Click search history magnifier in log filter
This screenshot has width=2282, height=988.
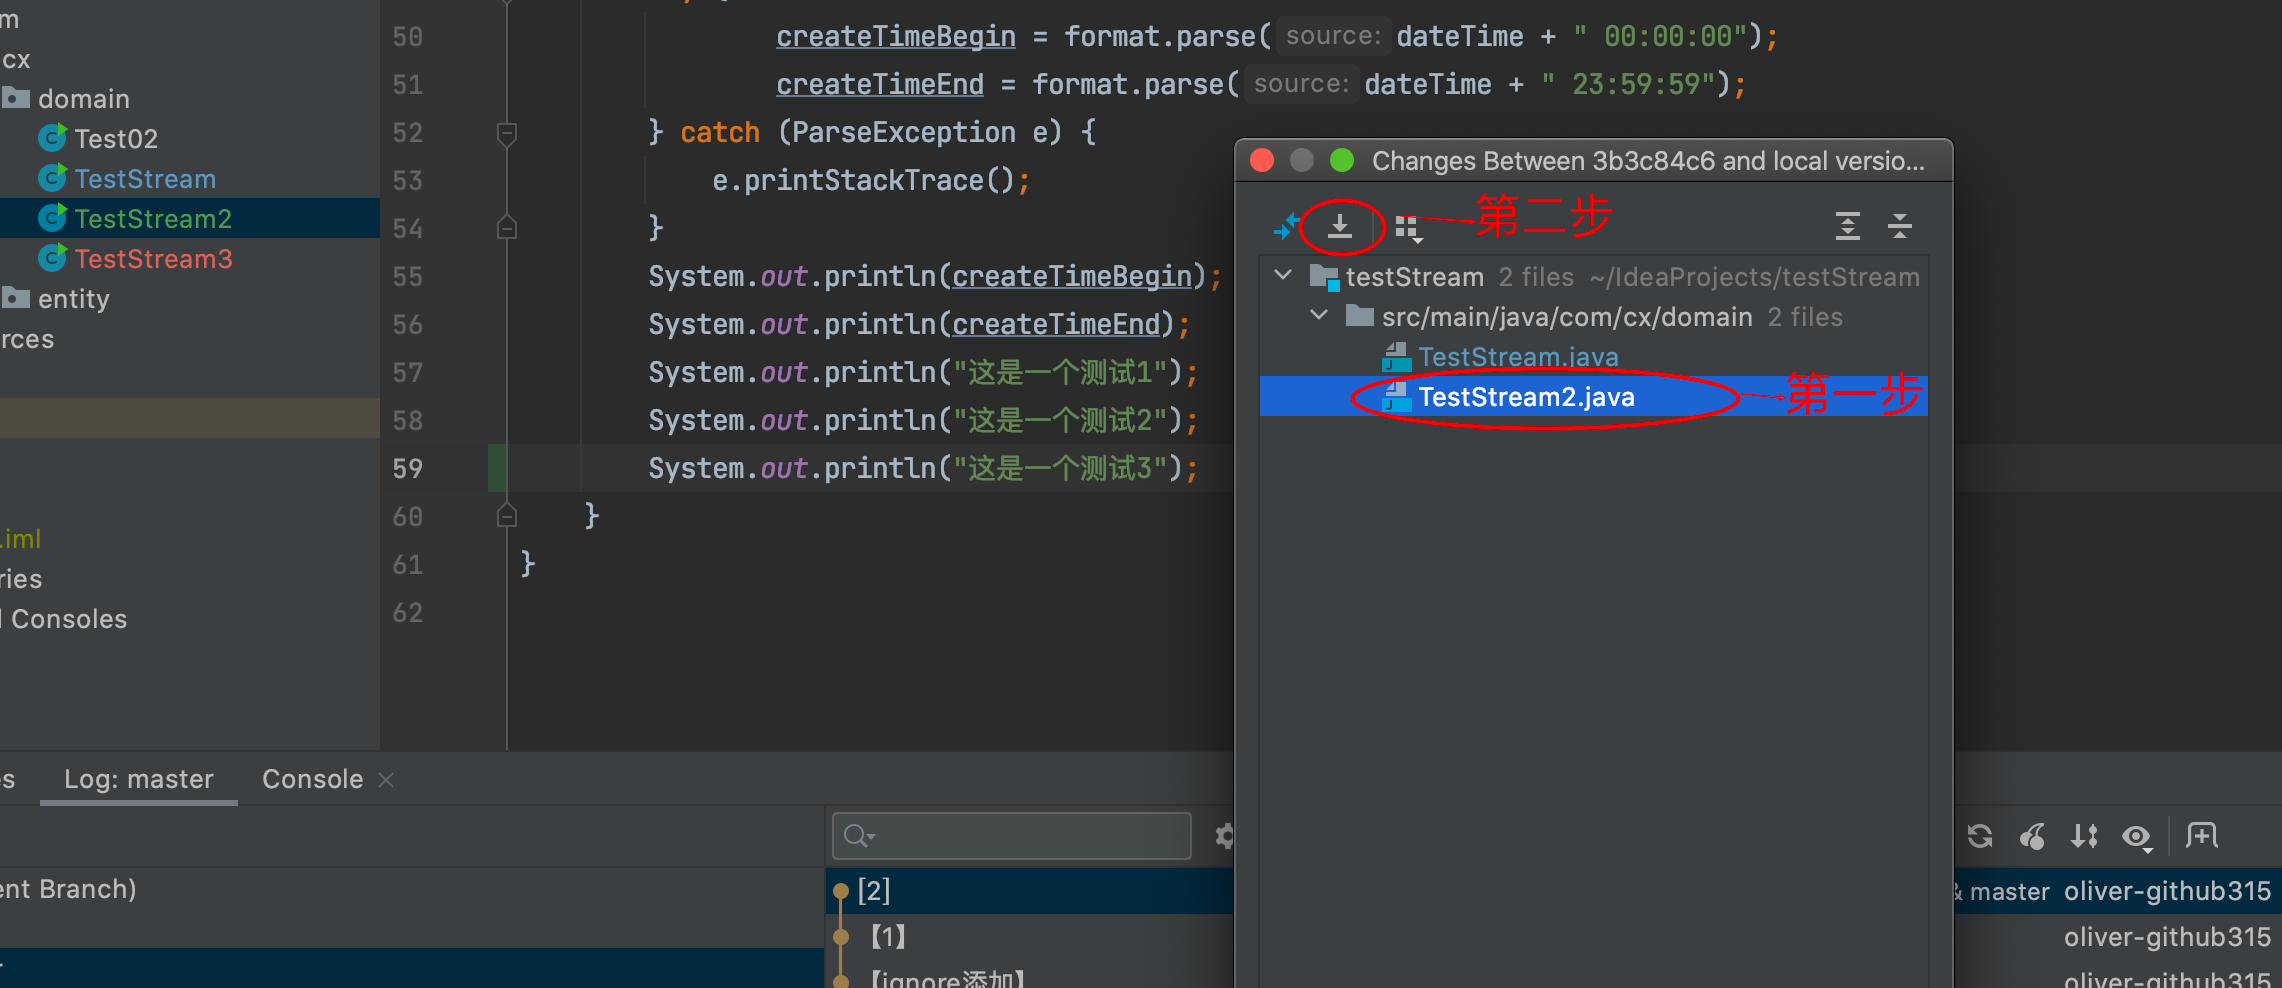click(859, 835)
